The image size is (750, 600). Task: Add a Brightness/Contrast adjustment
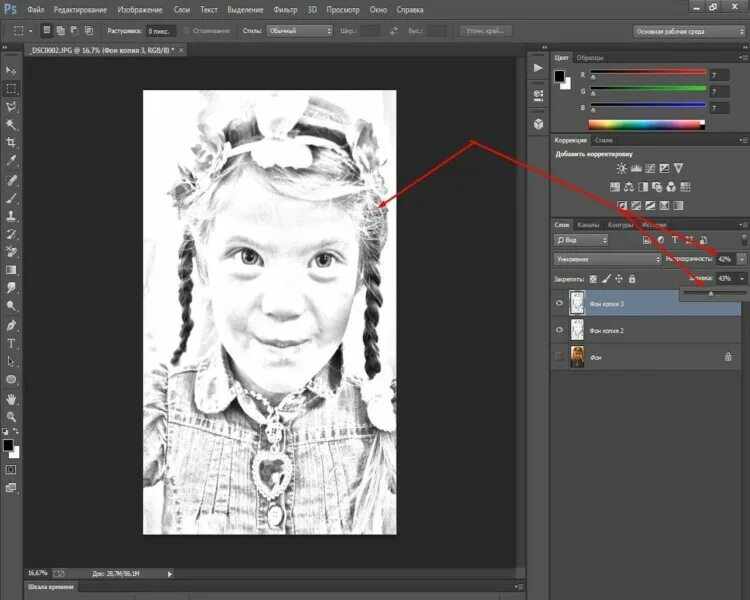pyautogui.click(x=621, y=168)
